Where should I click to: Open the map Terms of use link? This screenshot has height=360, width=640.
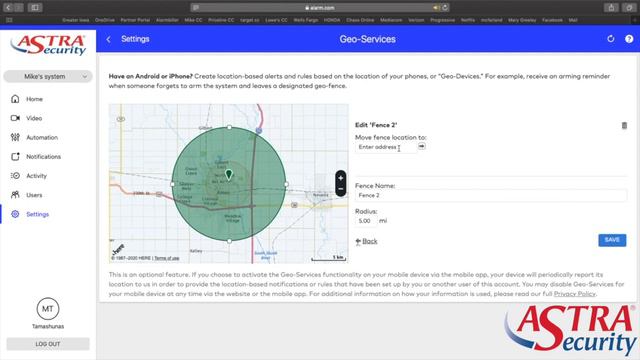[167, 258]
